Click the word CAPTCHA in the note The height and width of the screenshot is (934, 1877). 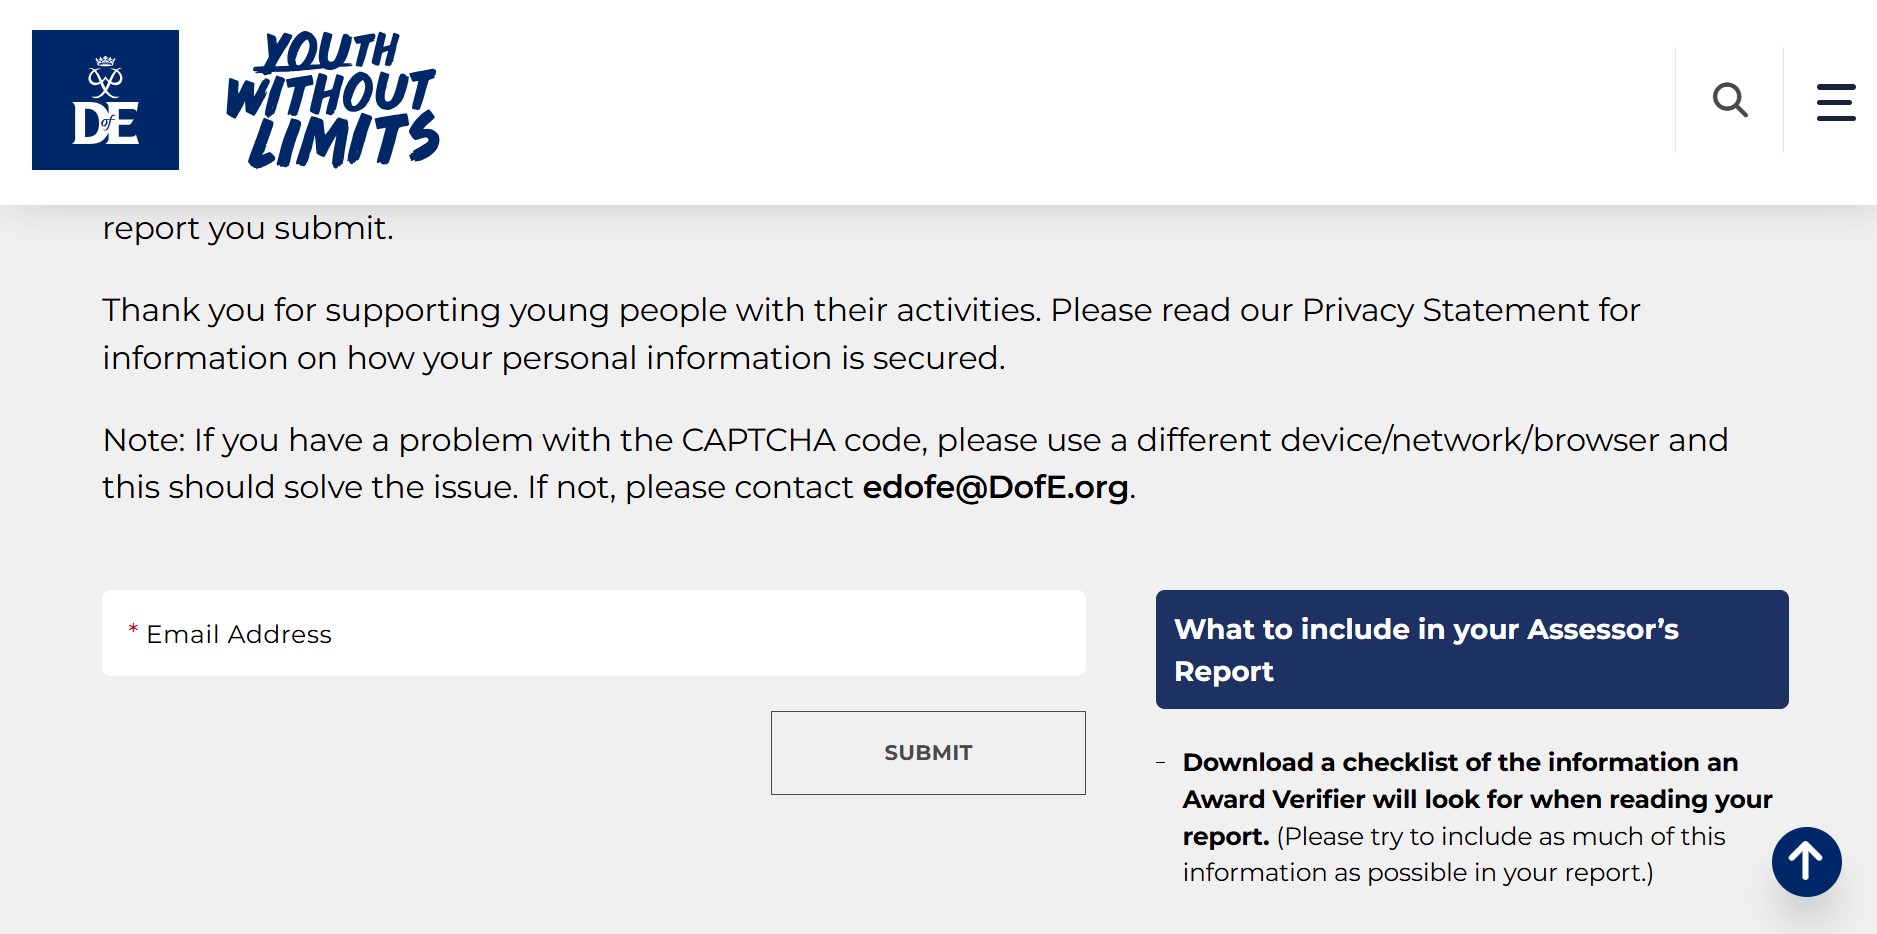[758, 440]
